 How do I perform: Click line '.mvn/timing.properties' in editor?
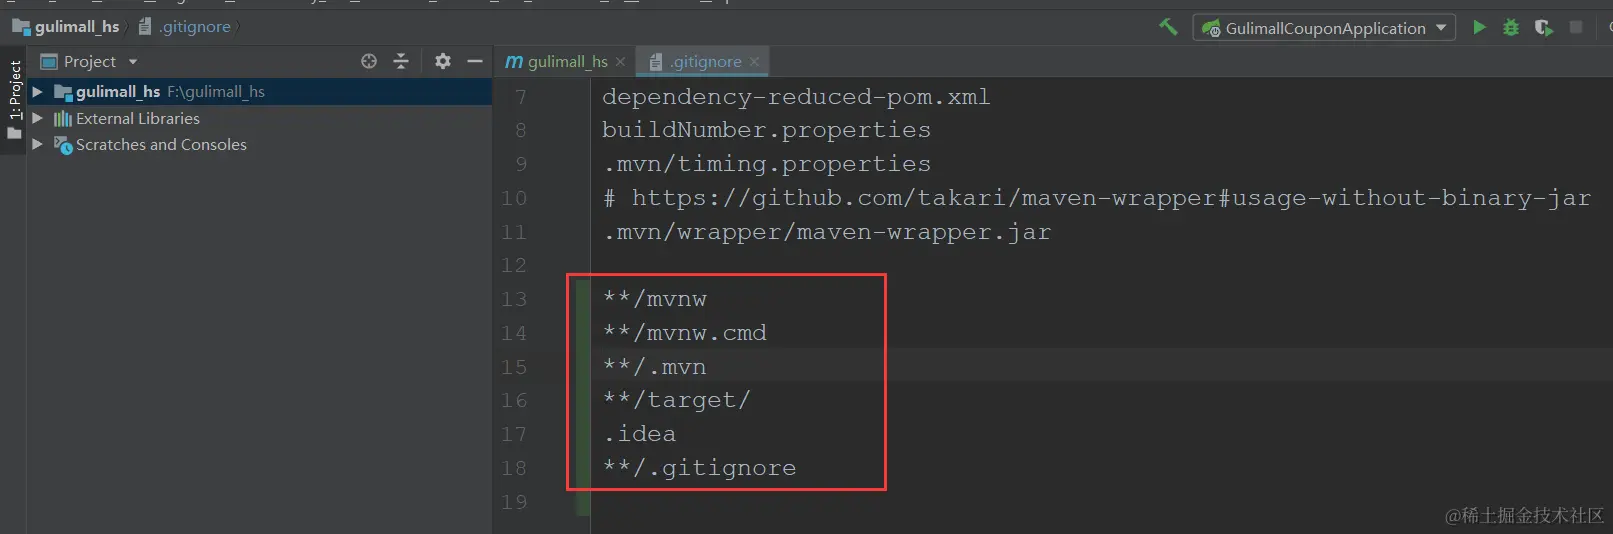coord(766,164)
